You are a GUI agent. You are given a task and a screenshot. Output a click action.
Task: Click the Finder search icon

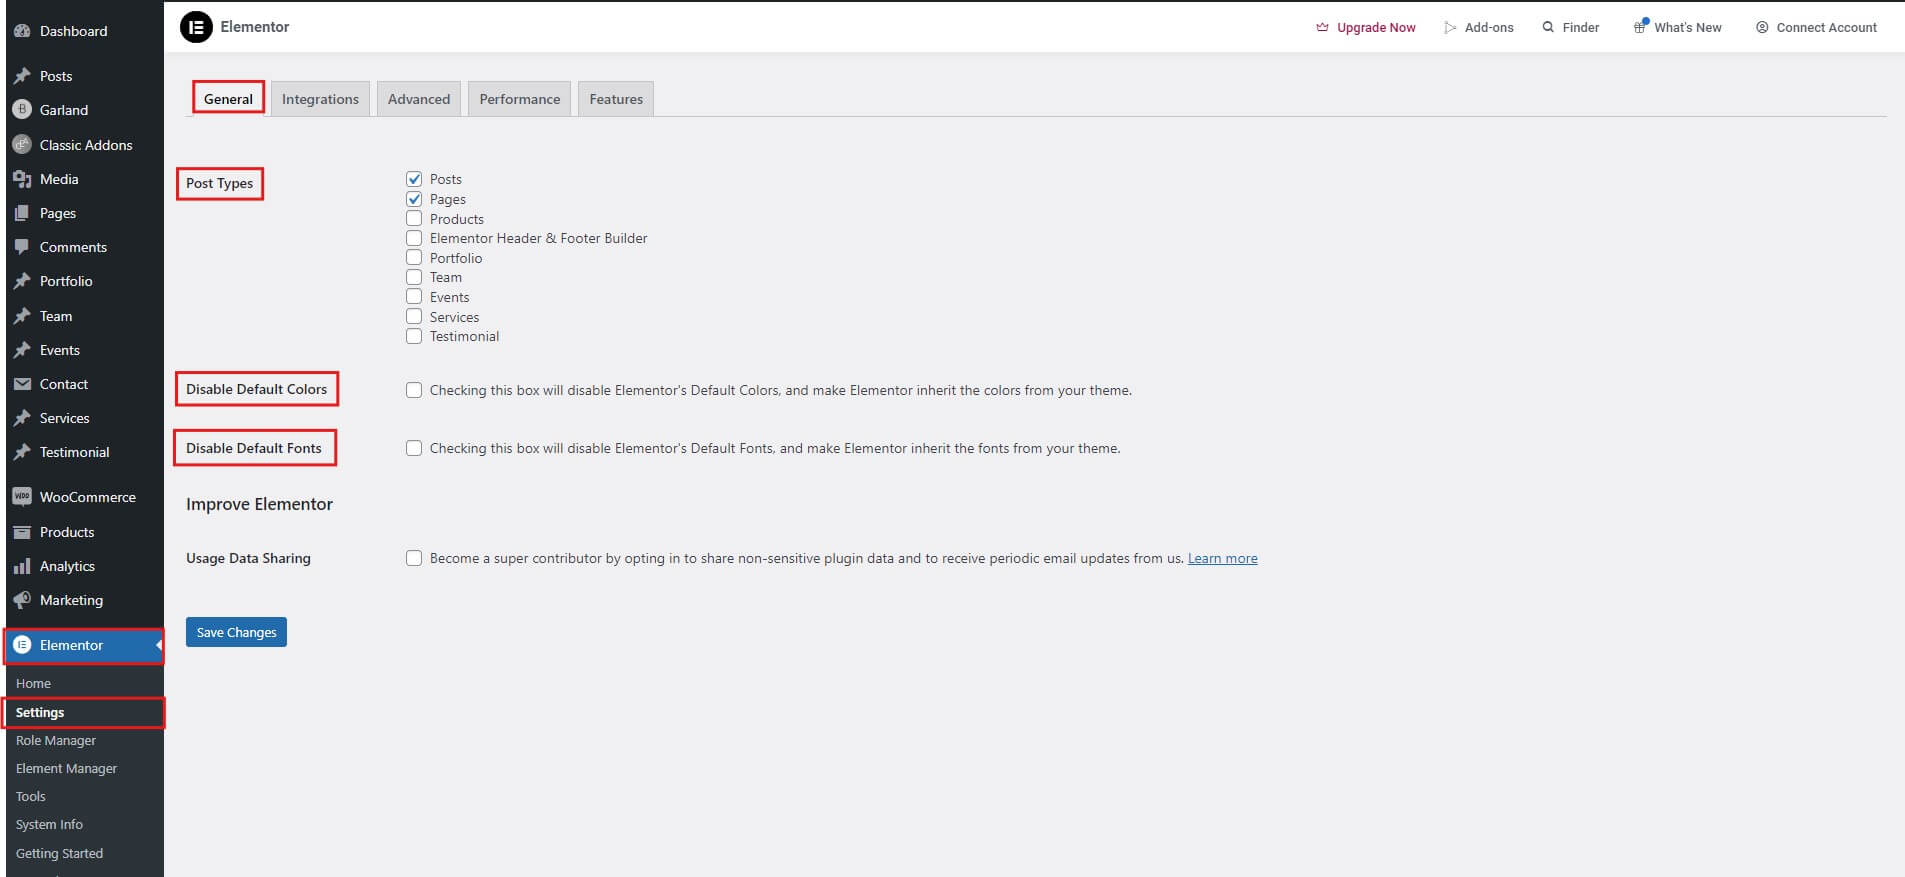click(x=1548, y=27)
